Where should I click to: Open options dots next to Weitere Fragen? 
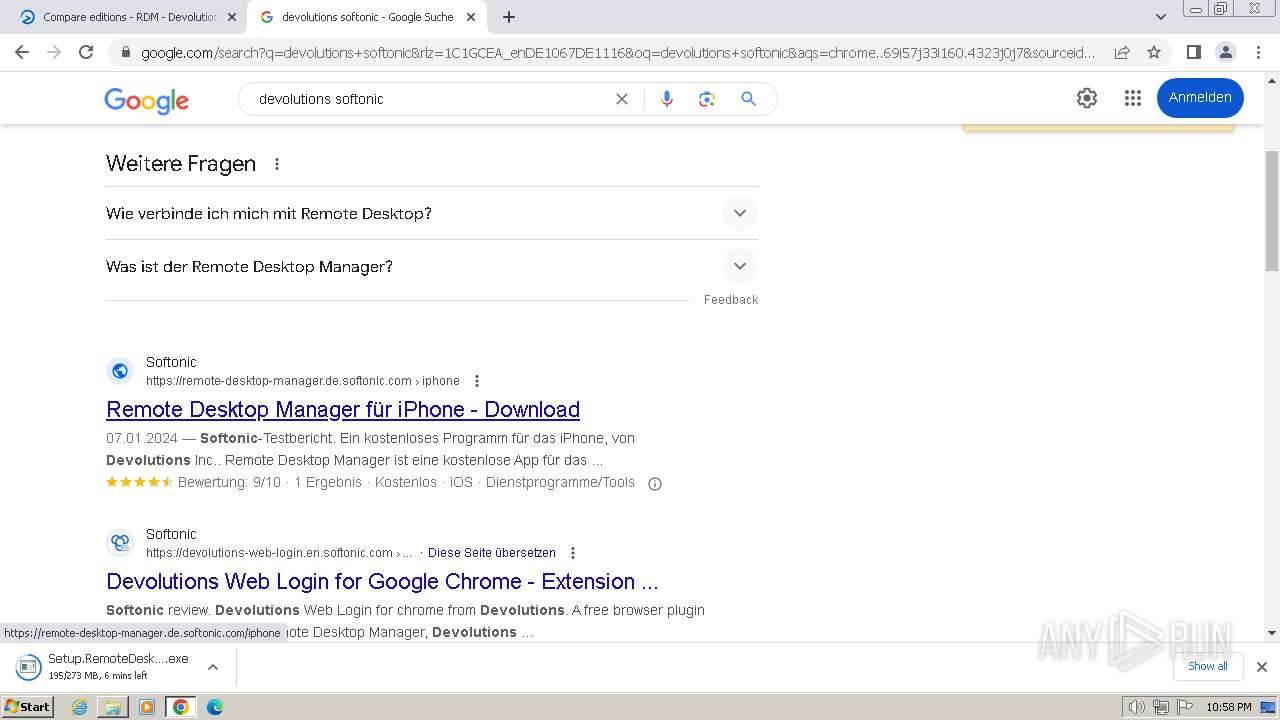(277, 164)
